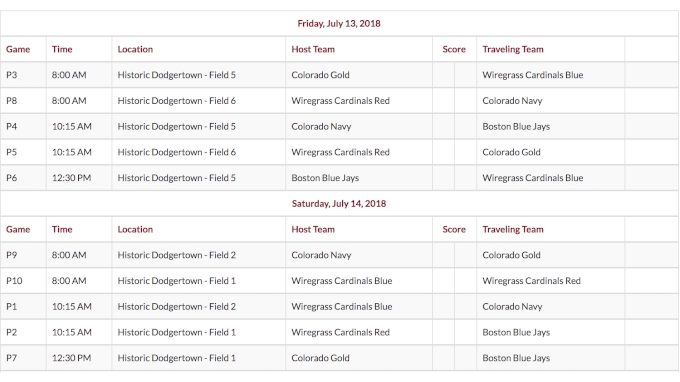Open Wiregrass Cardinals Red host in game P5
The height and width of the screenshot is (382, 680).
tap(340, 152)
